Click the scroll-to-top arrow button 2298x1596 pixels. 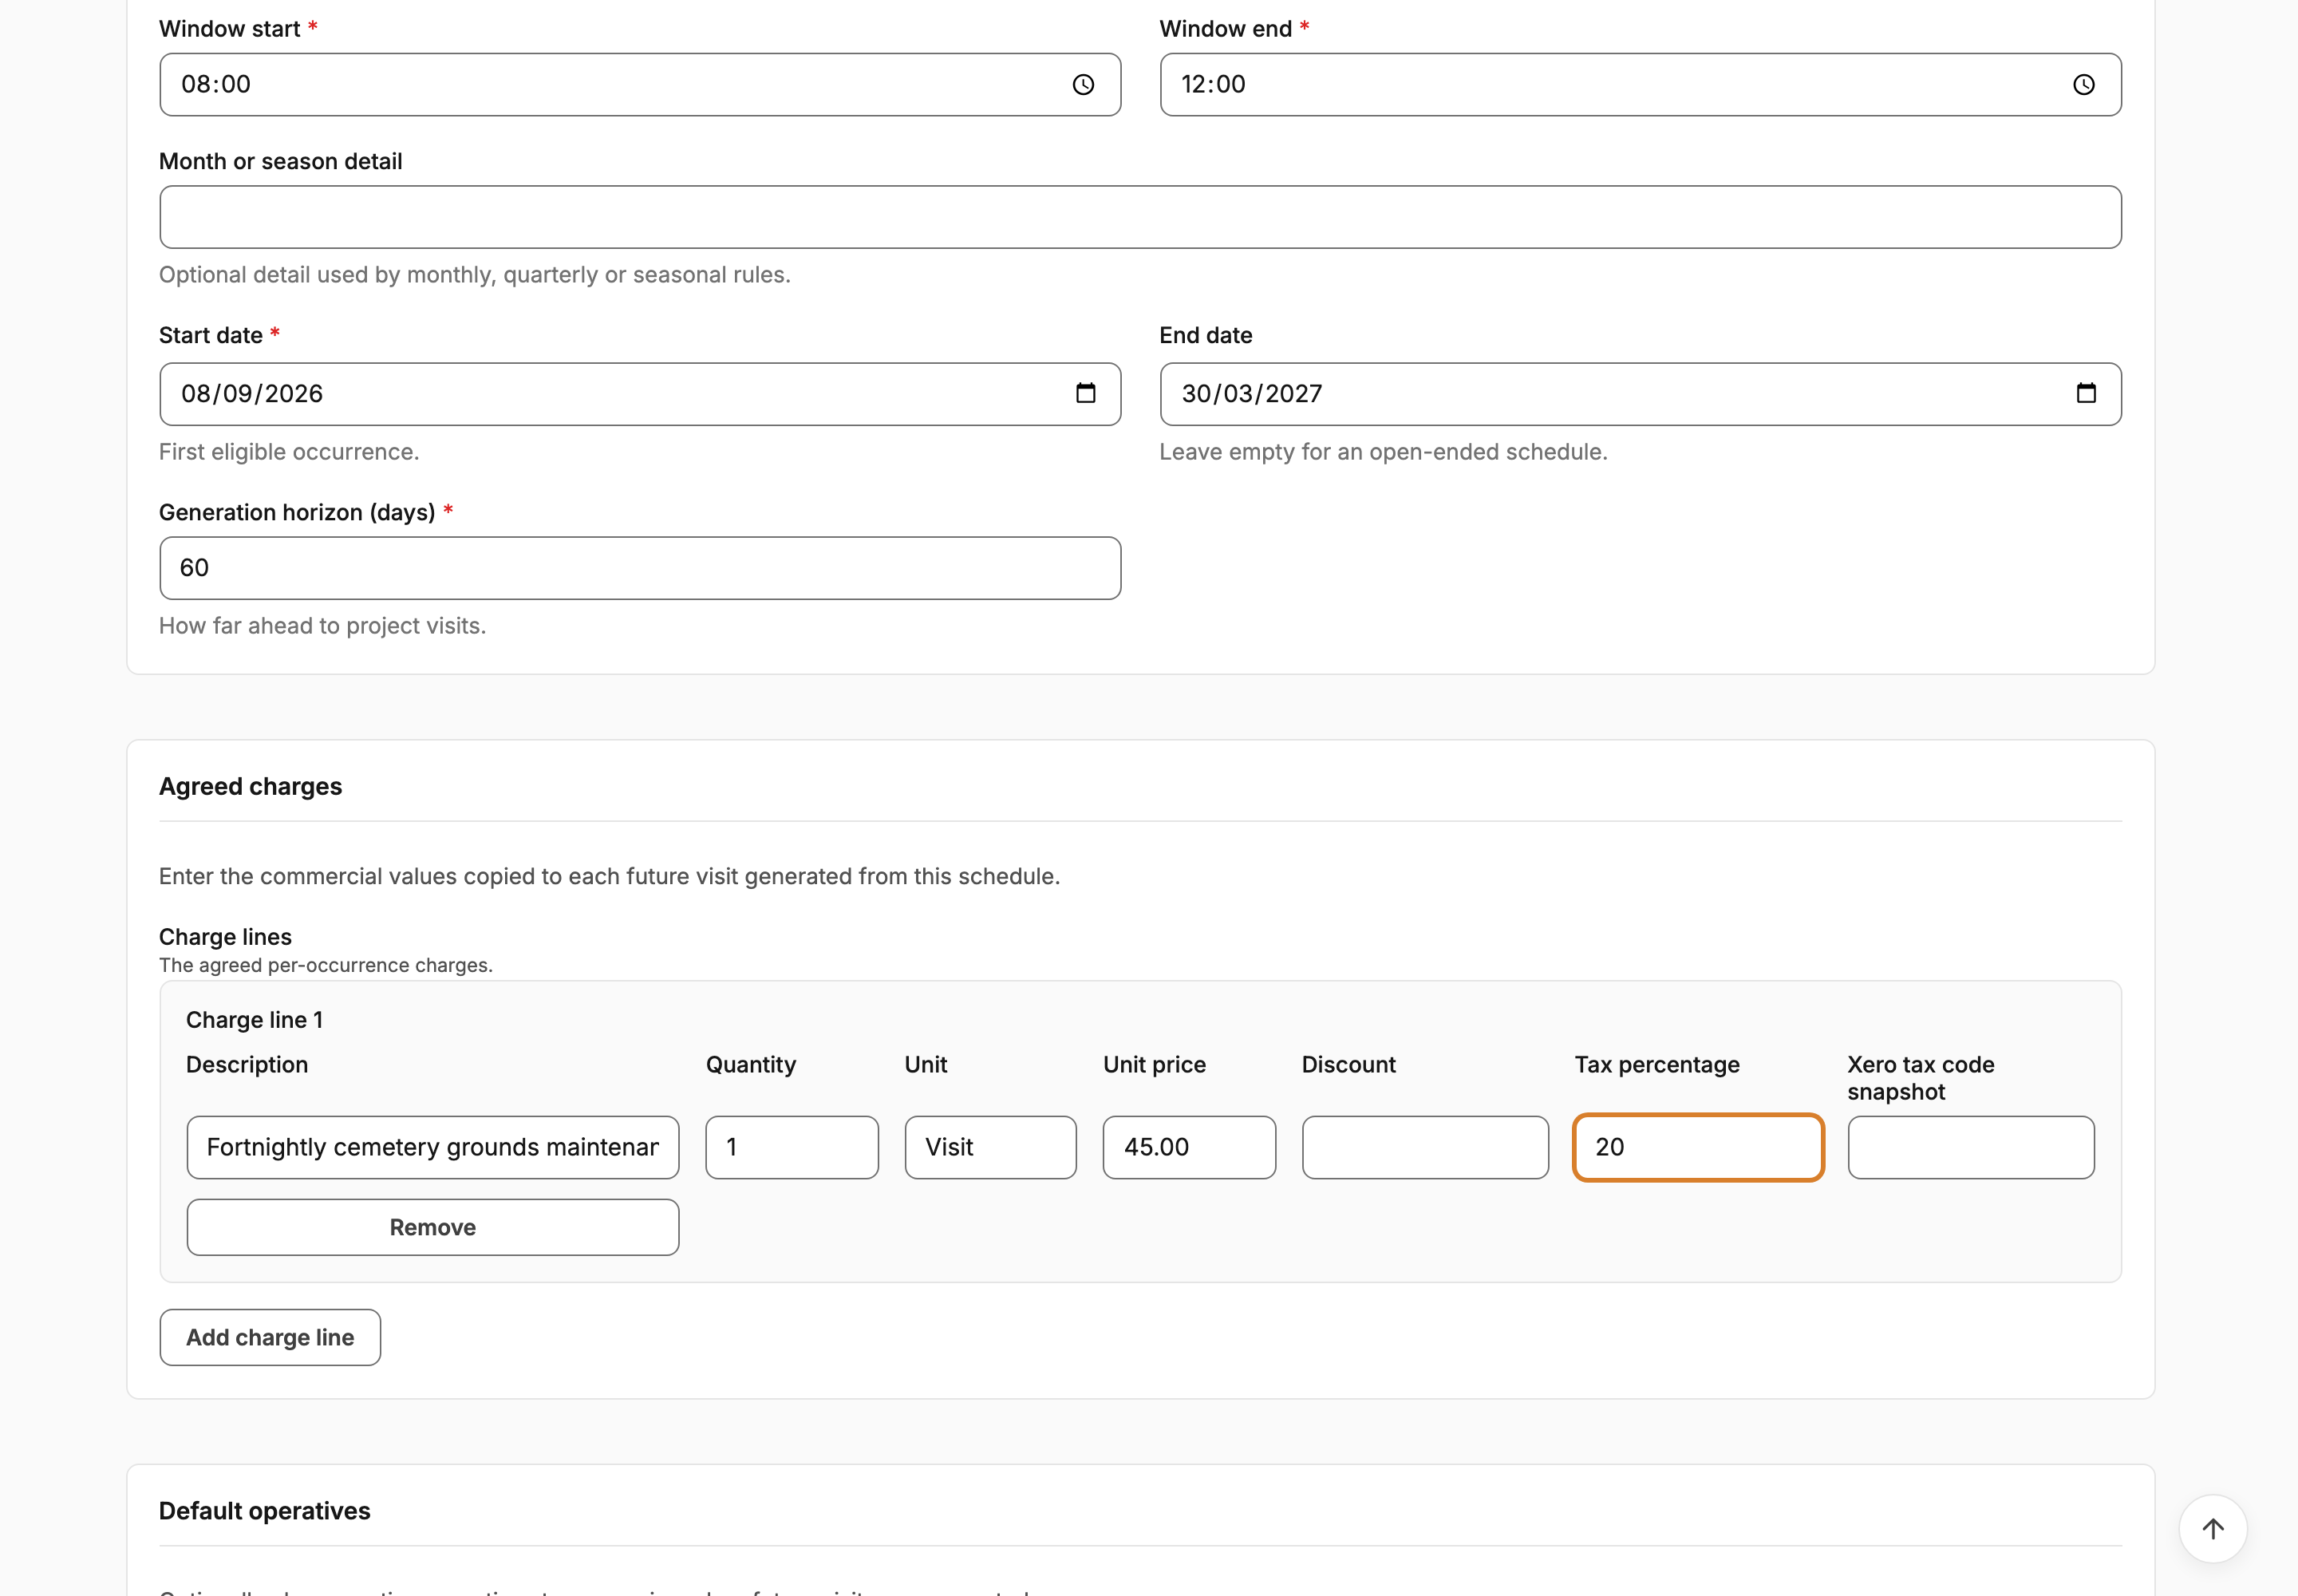pyautogui.click(x=2212, y=1528)
